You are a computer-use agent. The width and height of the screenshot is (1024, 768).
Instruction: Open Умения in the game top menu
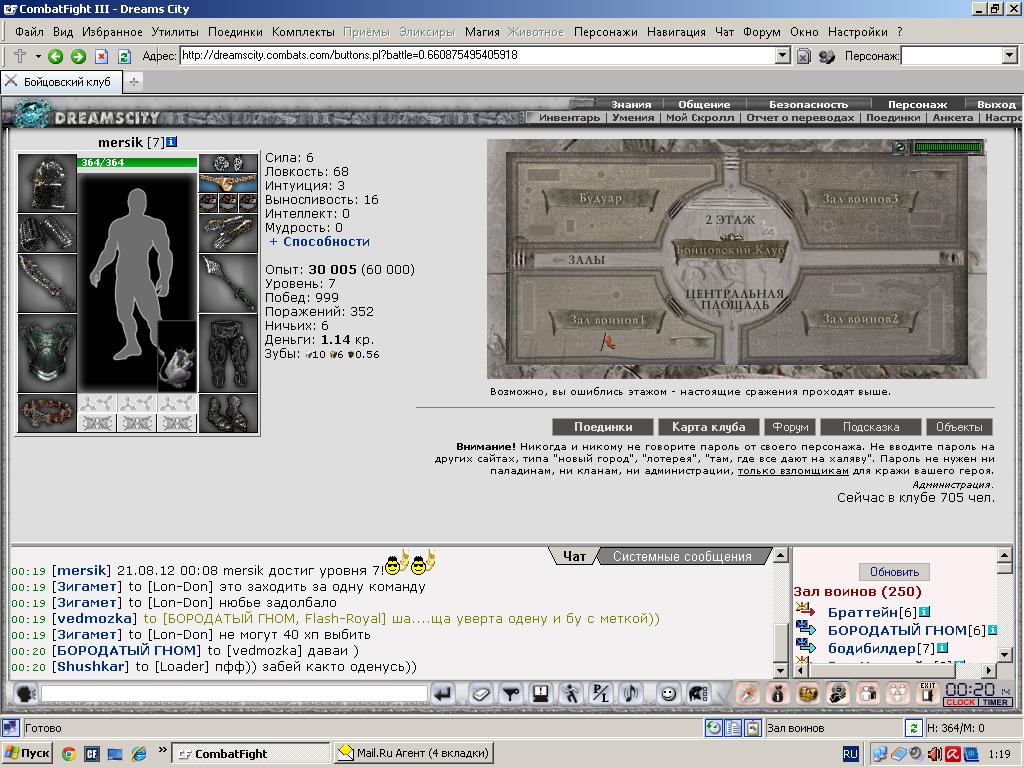point(633,118)
